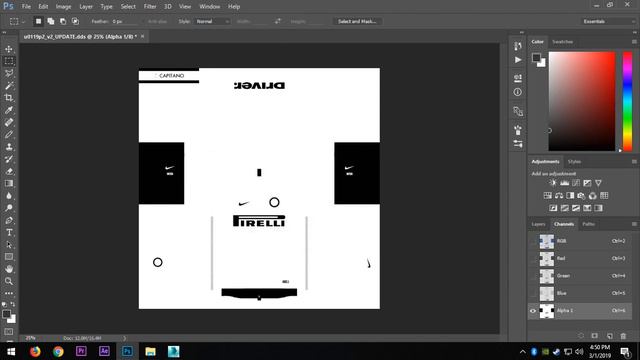640x360 pixels.
Task: Open the Color panel menu
Action: pos(634,42)
